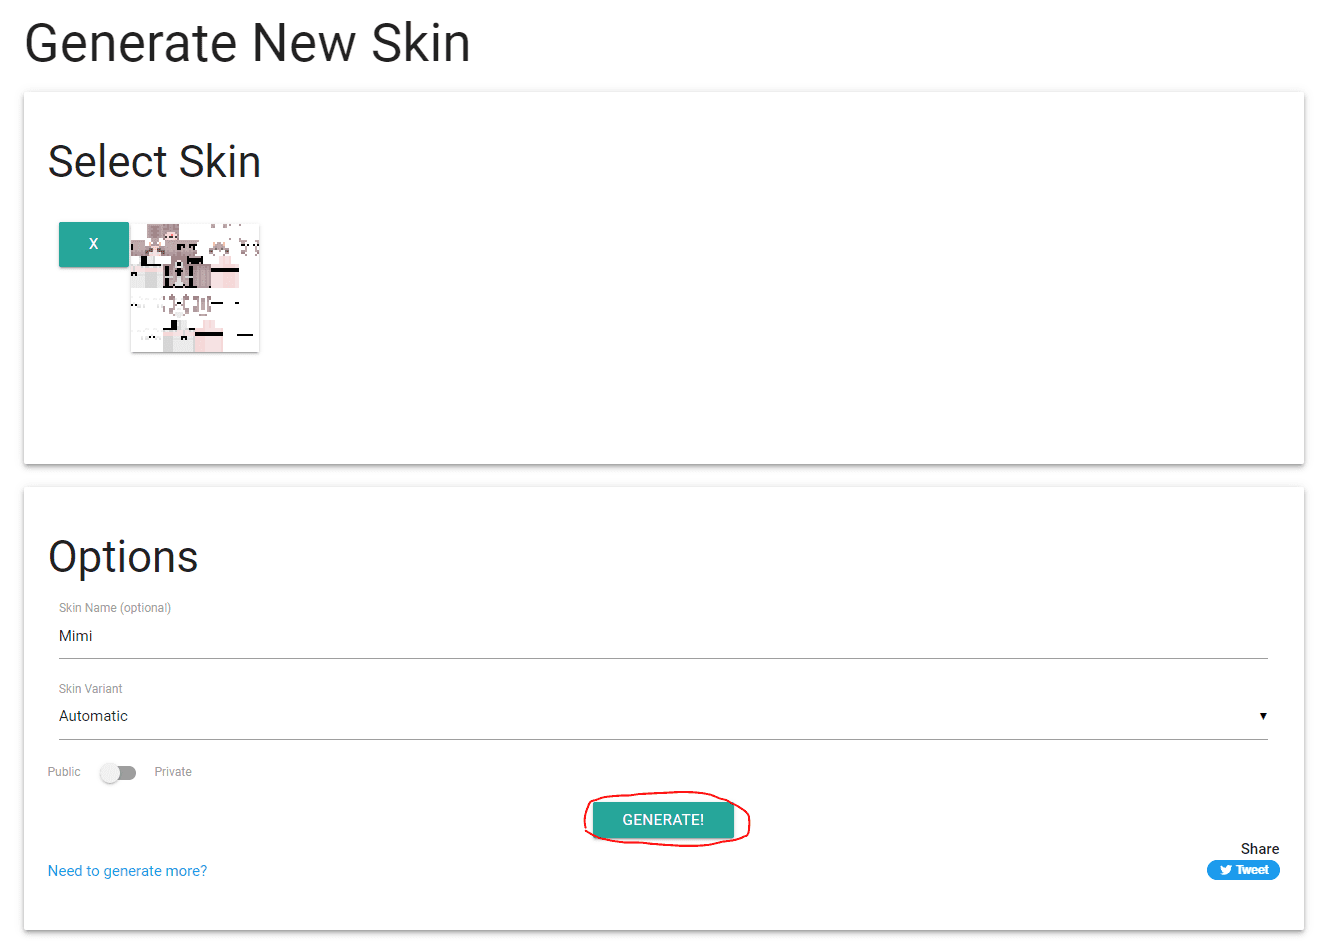The height and width of the screenshot is (948, 1322).
Task: Click the Options section heading
Action: (x=123, y=557)
